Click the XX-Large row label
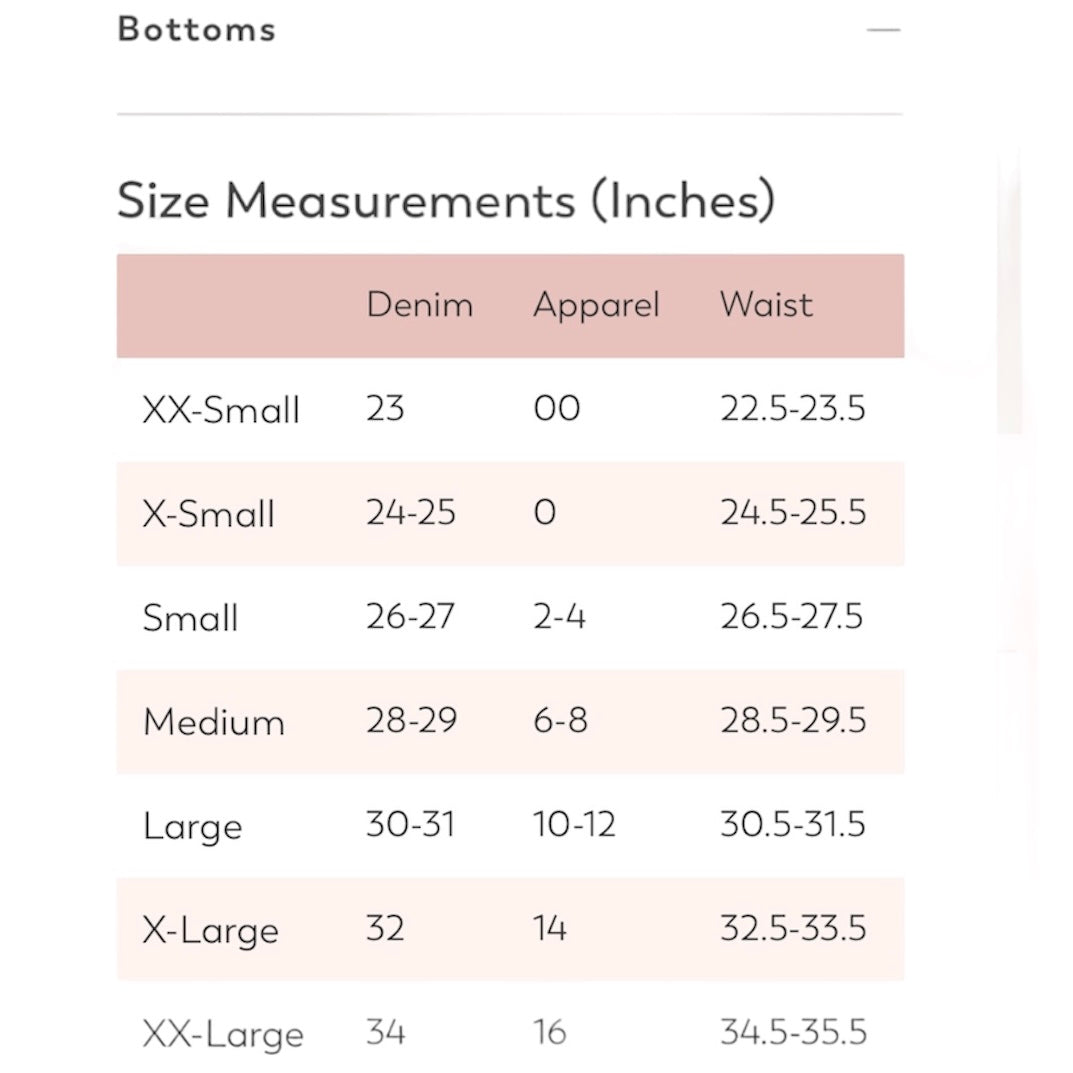 [223, 1034]
